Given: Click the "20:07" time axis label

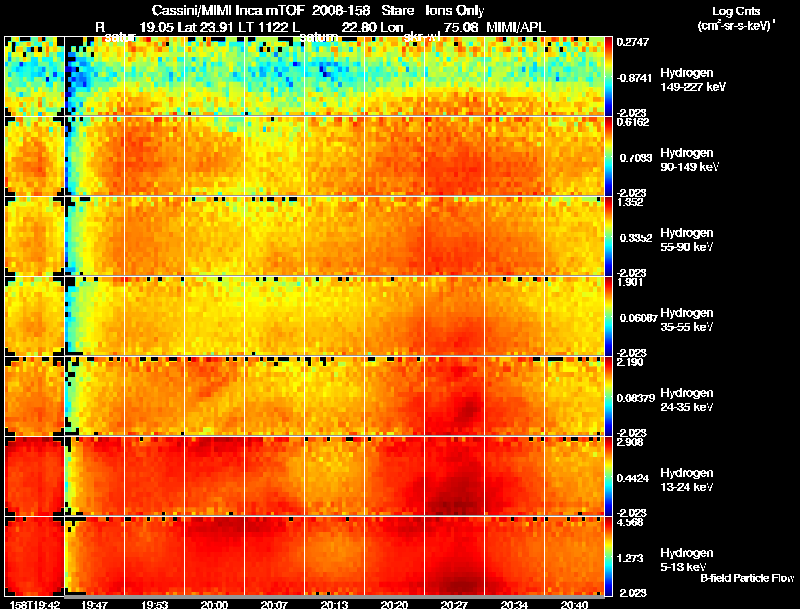Looking at the screenshot, I should point(274,604).
